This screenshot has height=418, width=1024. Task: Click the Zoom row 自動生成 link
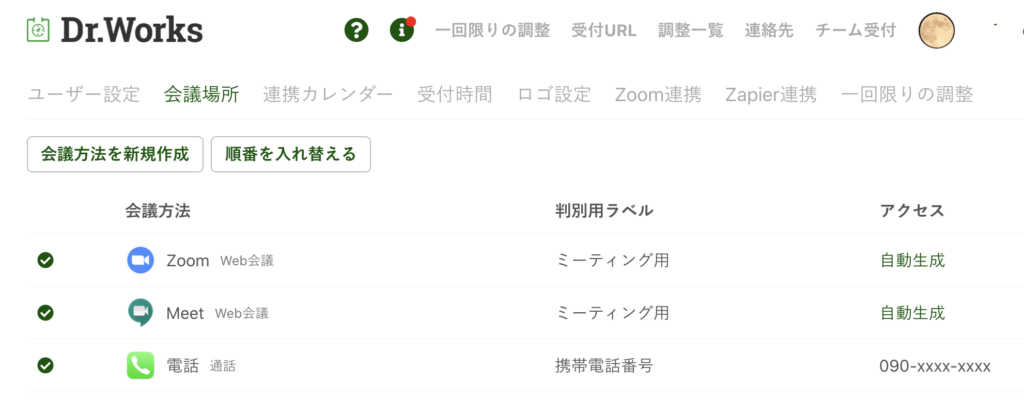tap(912, 261)
